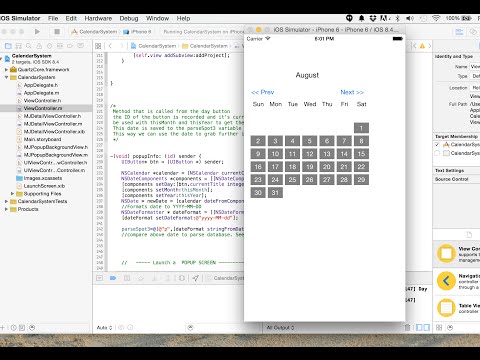This screenshot has height=360, width=480.
Task: Click the Debug View Hierarchy icon
Action: tap(182, 278)
